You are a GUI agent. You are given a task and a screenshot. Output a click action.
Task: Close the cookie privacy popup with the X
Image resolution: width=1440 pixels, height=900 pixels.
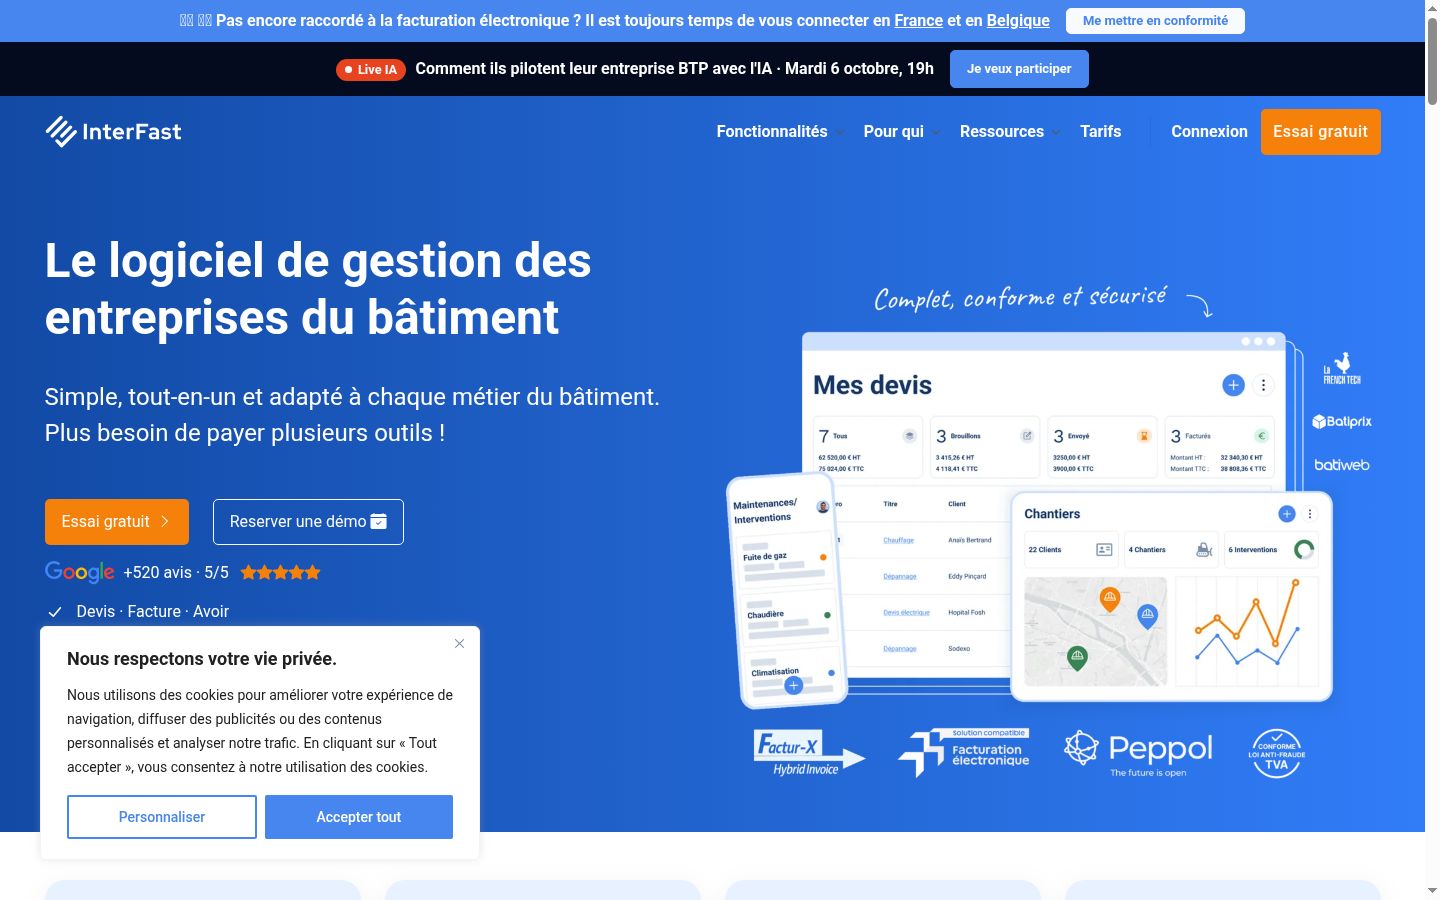[x=459, y=643]
